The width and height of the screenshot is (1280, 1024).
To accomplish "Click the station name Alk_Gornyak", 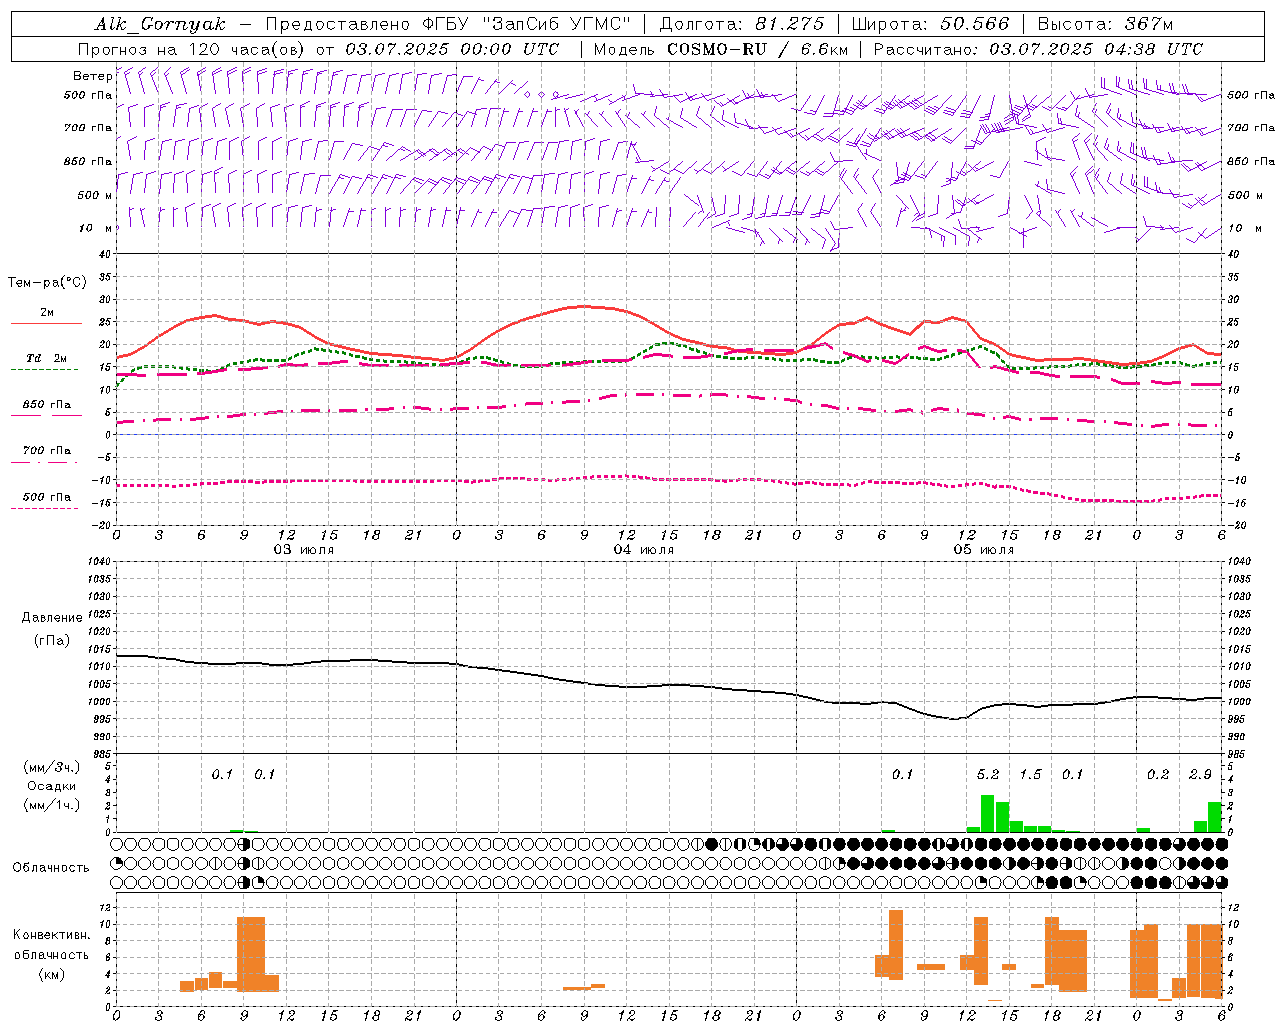I will [x=160, y=24].
